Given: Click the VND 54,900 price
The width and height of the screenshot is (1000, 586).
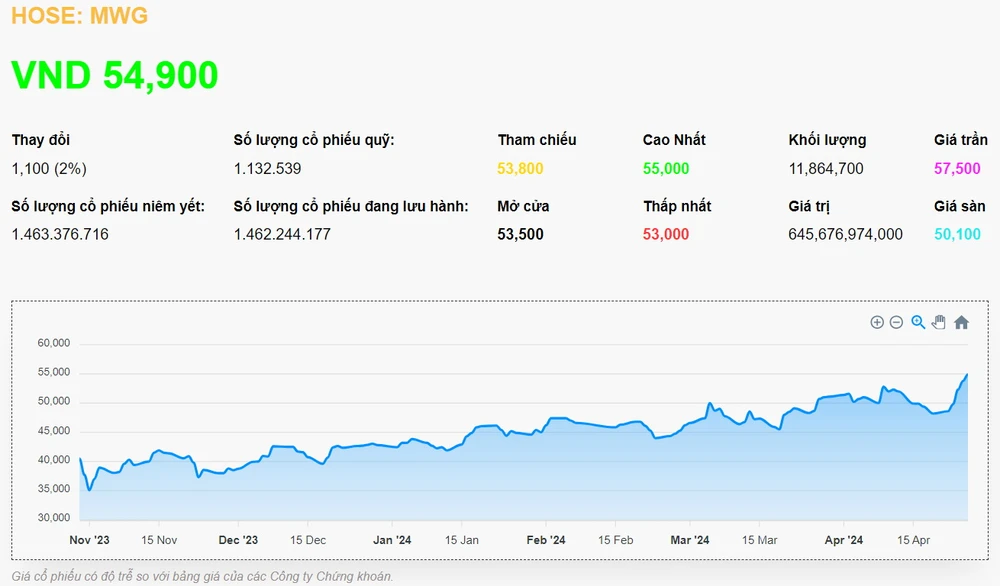Looking at the screenshot, I should click(x=115, y=75).
